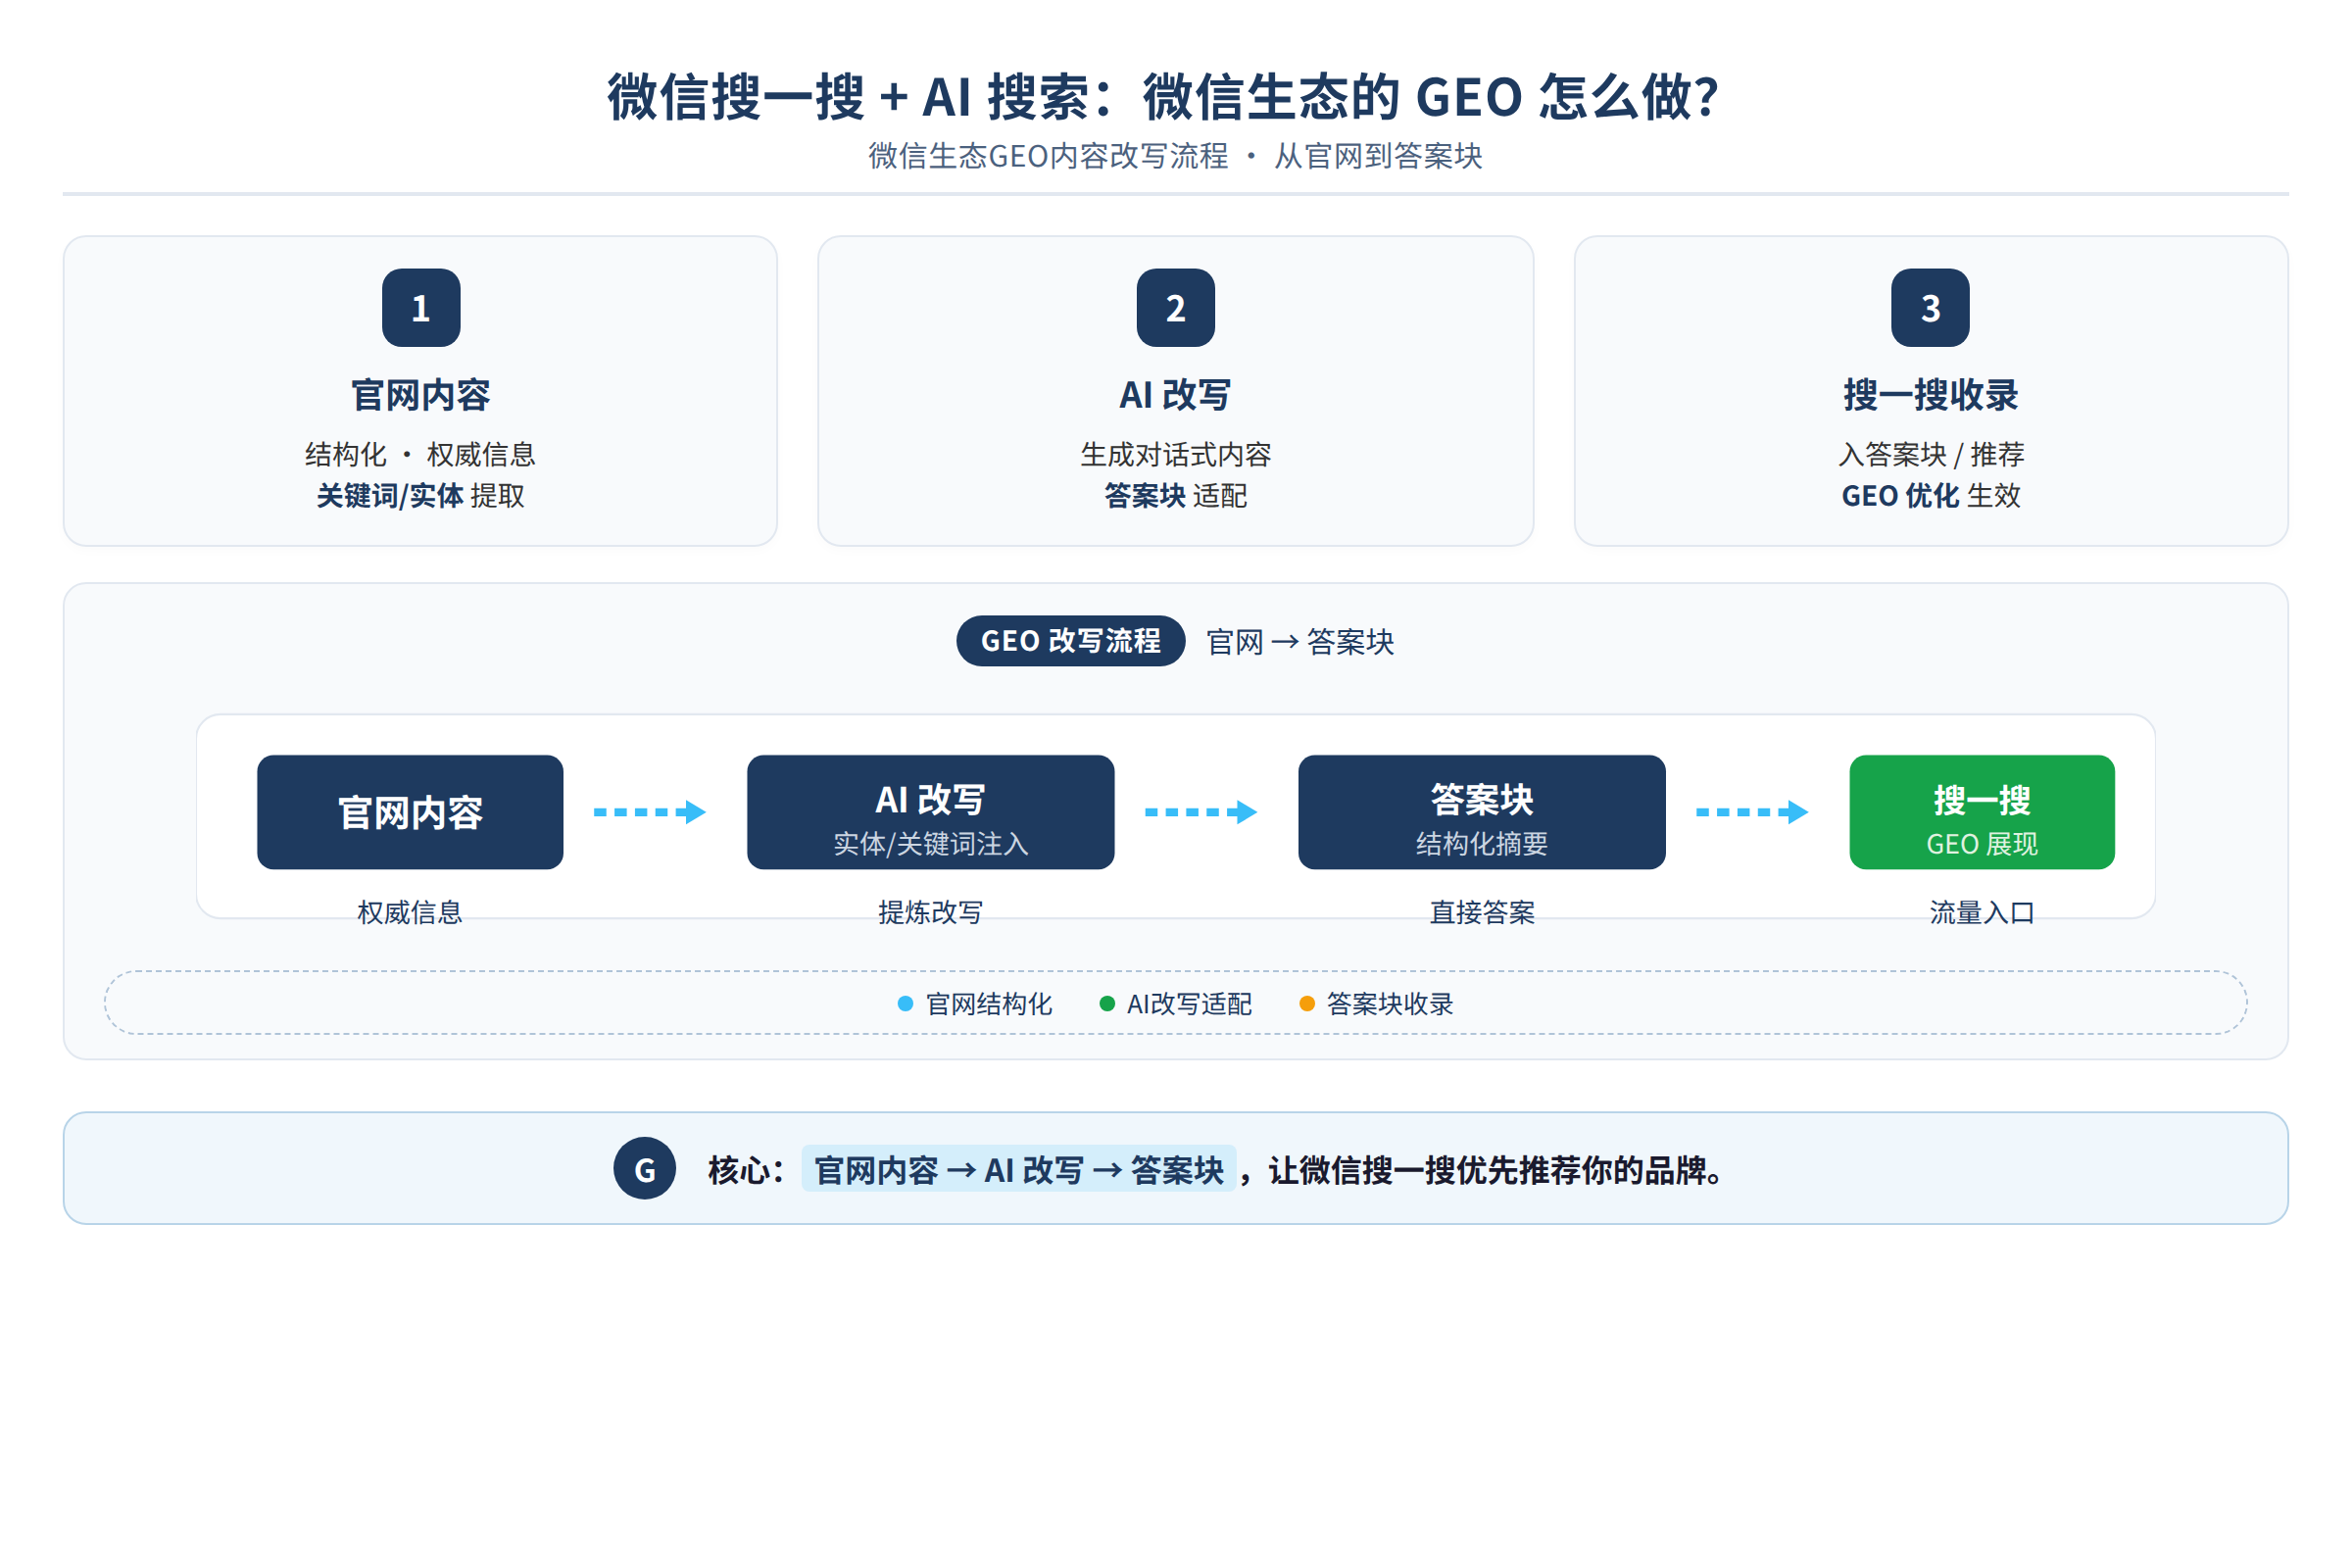This screenshot has height=1568, width=2352.
Task: Click the 核心： label beside the G badge
Action: pos(746,1170)
